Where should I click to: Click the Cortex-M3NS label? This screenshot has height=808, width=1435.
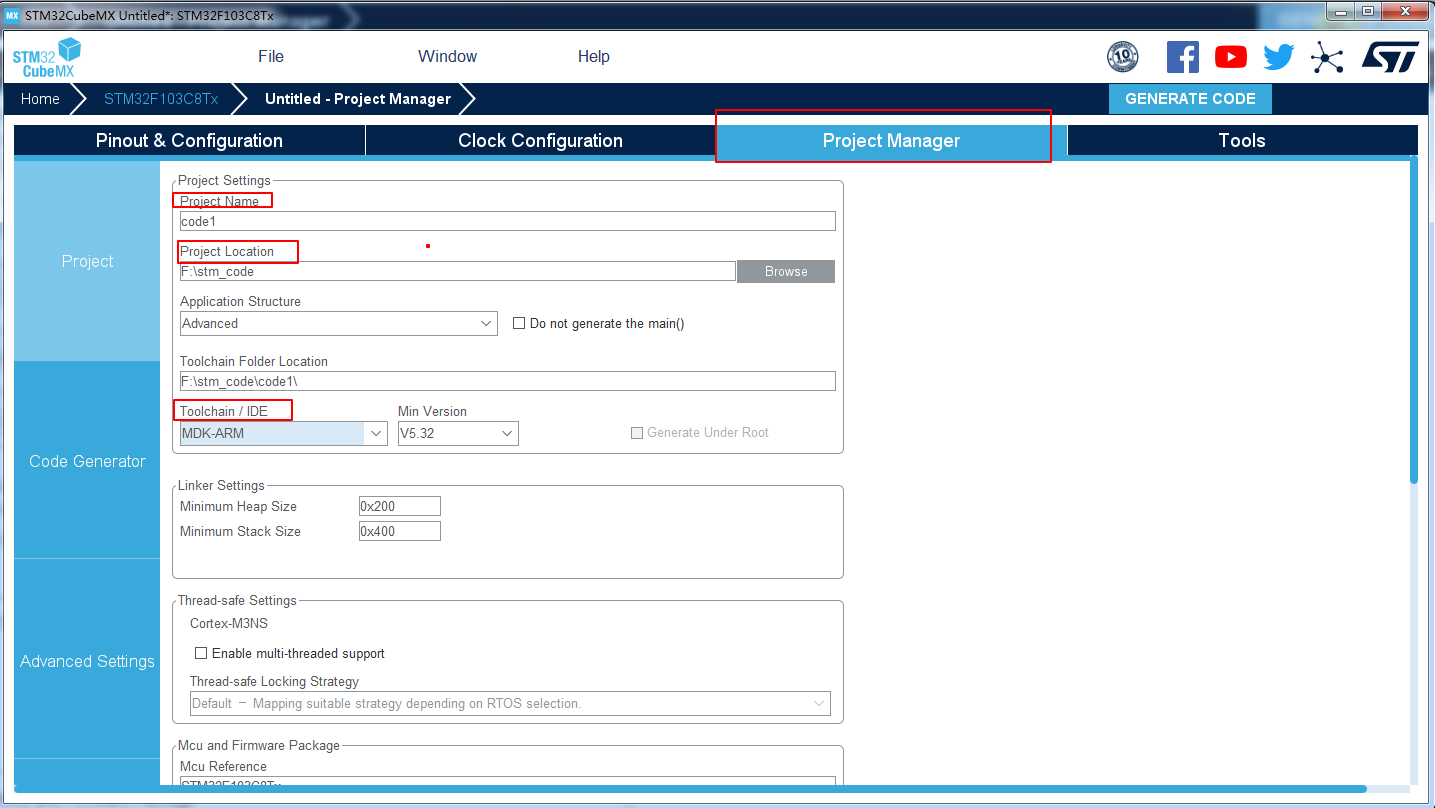tap(229, 624)
